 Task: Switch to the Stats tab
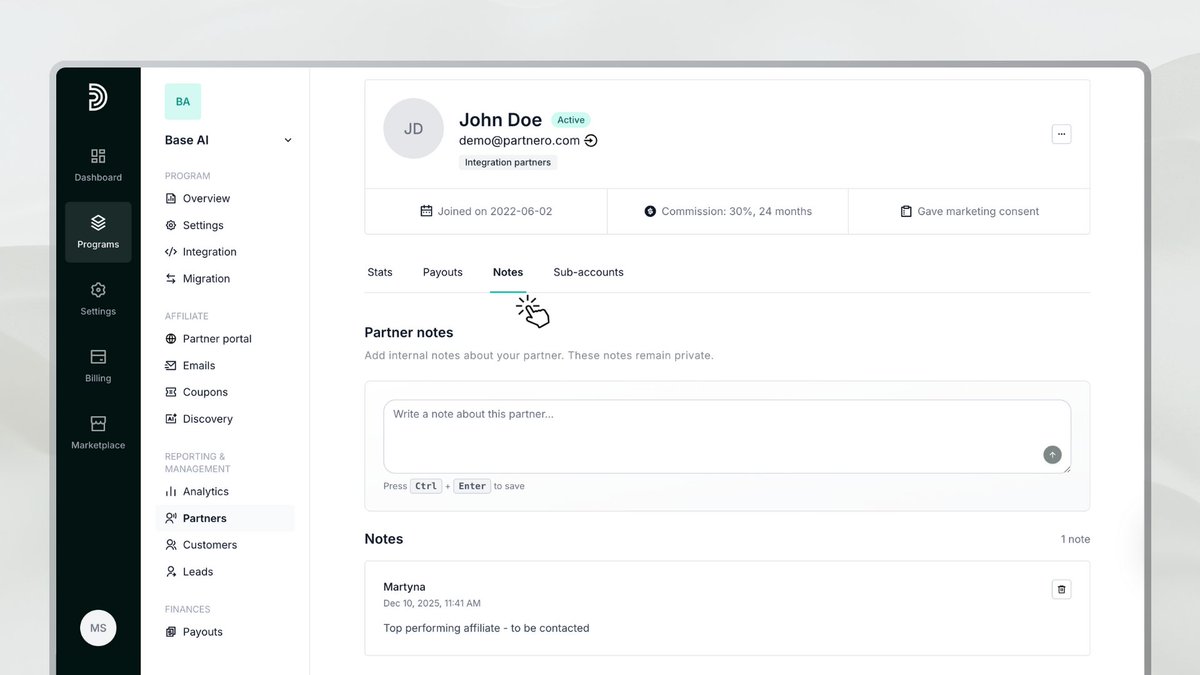point(380,272)
